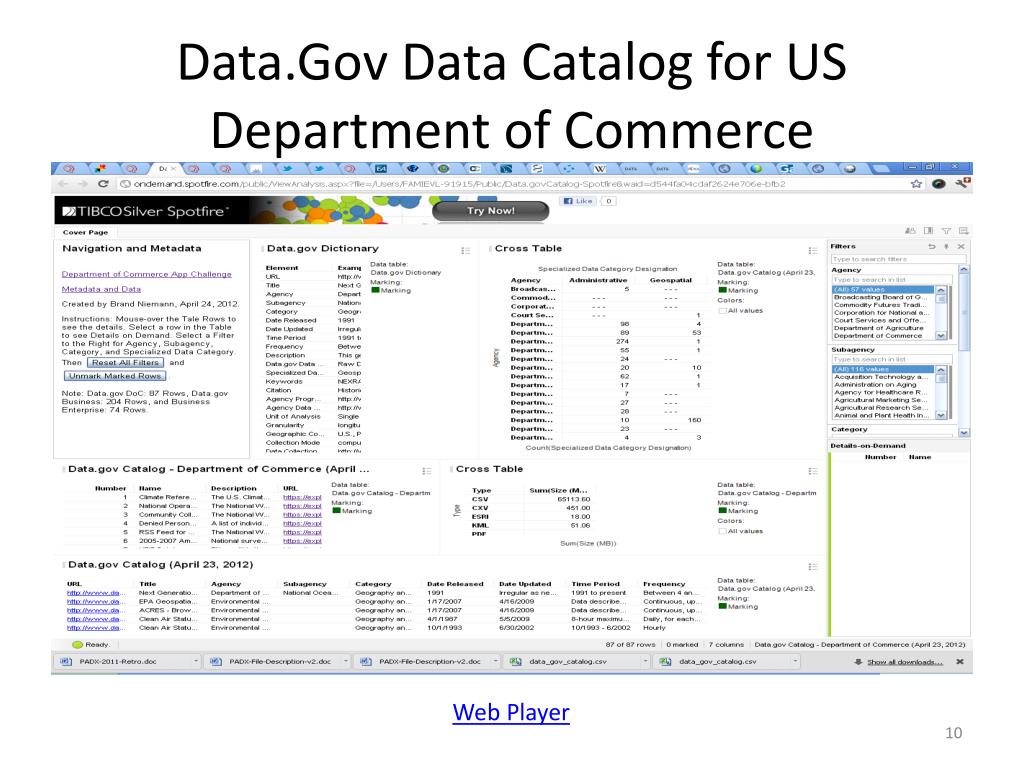Click the Agency Type to search in list field

[891, 280]
